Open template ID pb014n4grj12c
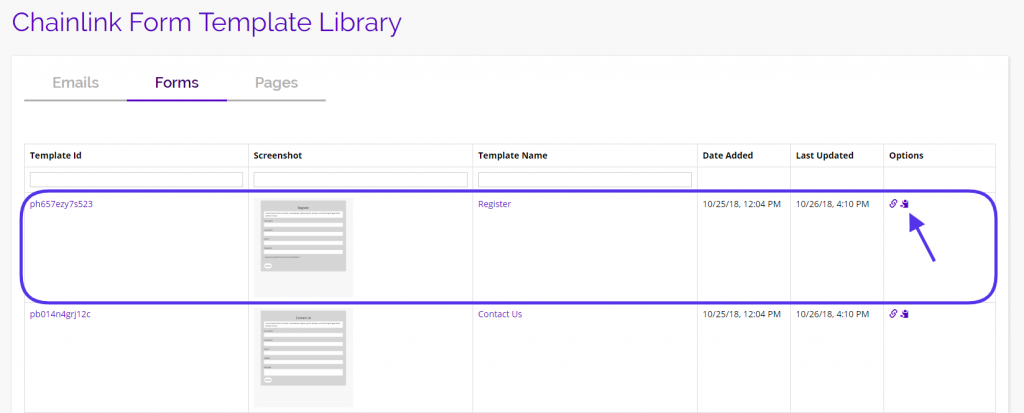Screen dimensions: 1024x413 tap(61, 314)
